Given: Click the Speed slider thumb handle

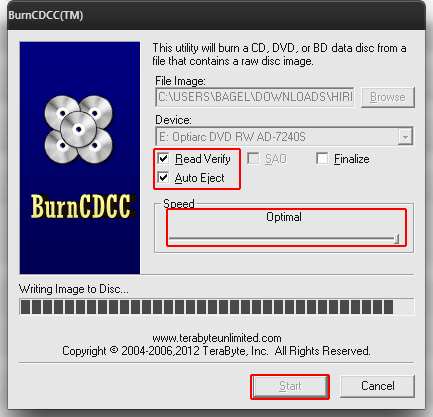Looking at the screenshot, I should tap(396, 239).
